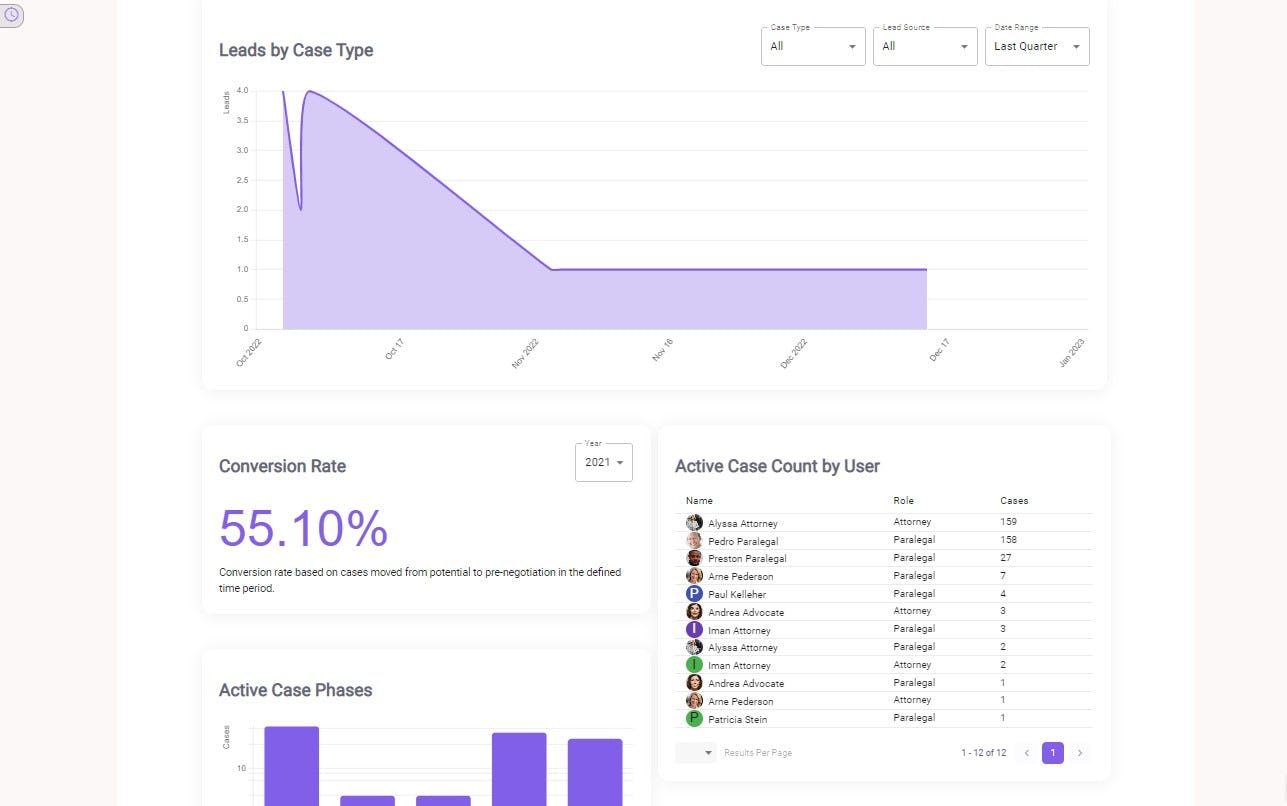Click Patricia Stein's green P avatar

coord(694,718)
